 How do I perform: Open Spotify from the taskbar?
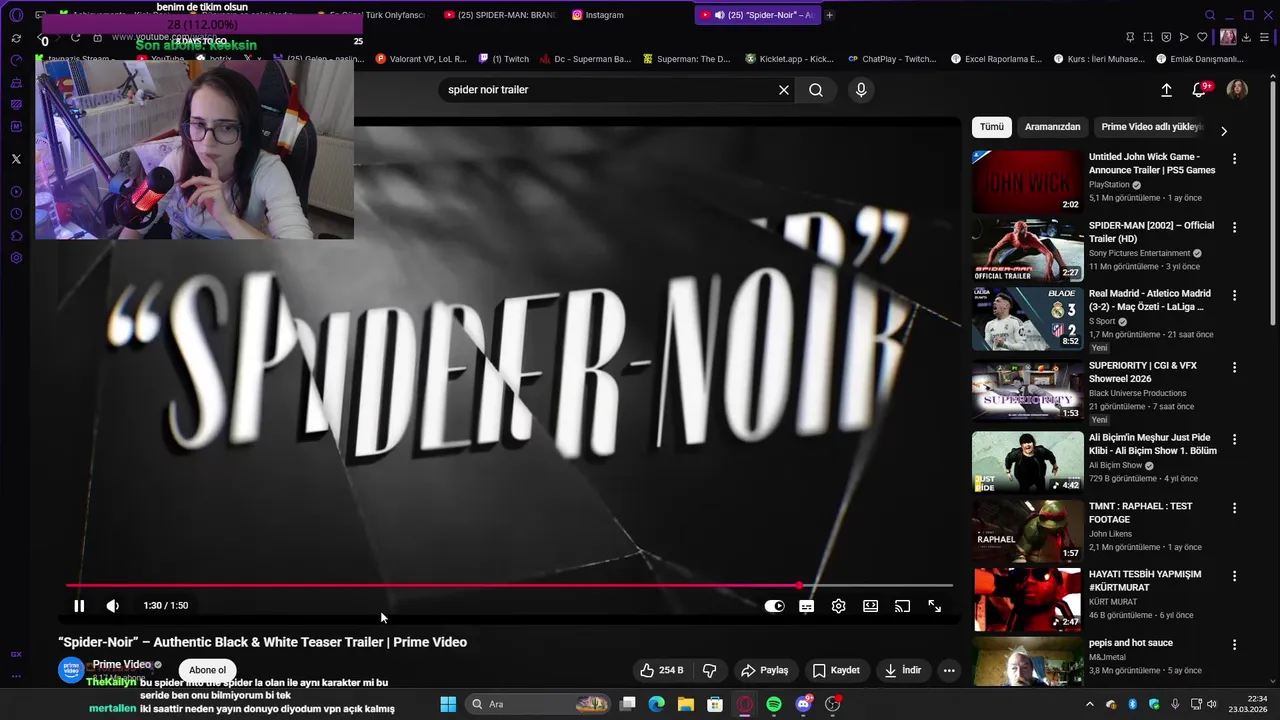point(774,704)
